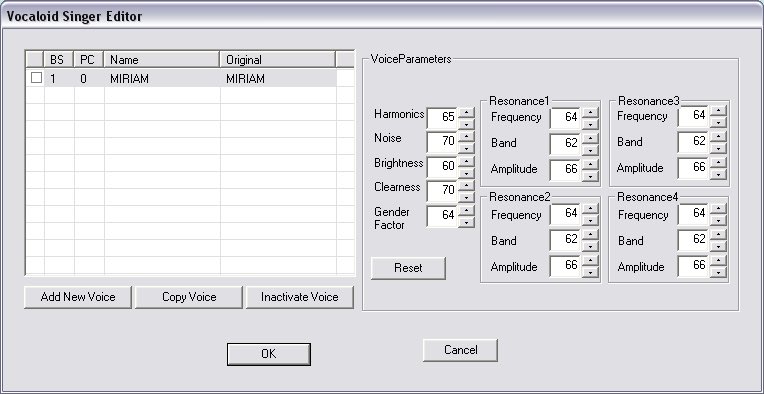Decrease Resonance3 Band with down arrow
The image size is (764, 394).
tap(718, 148)
